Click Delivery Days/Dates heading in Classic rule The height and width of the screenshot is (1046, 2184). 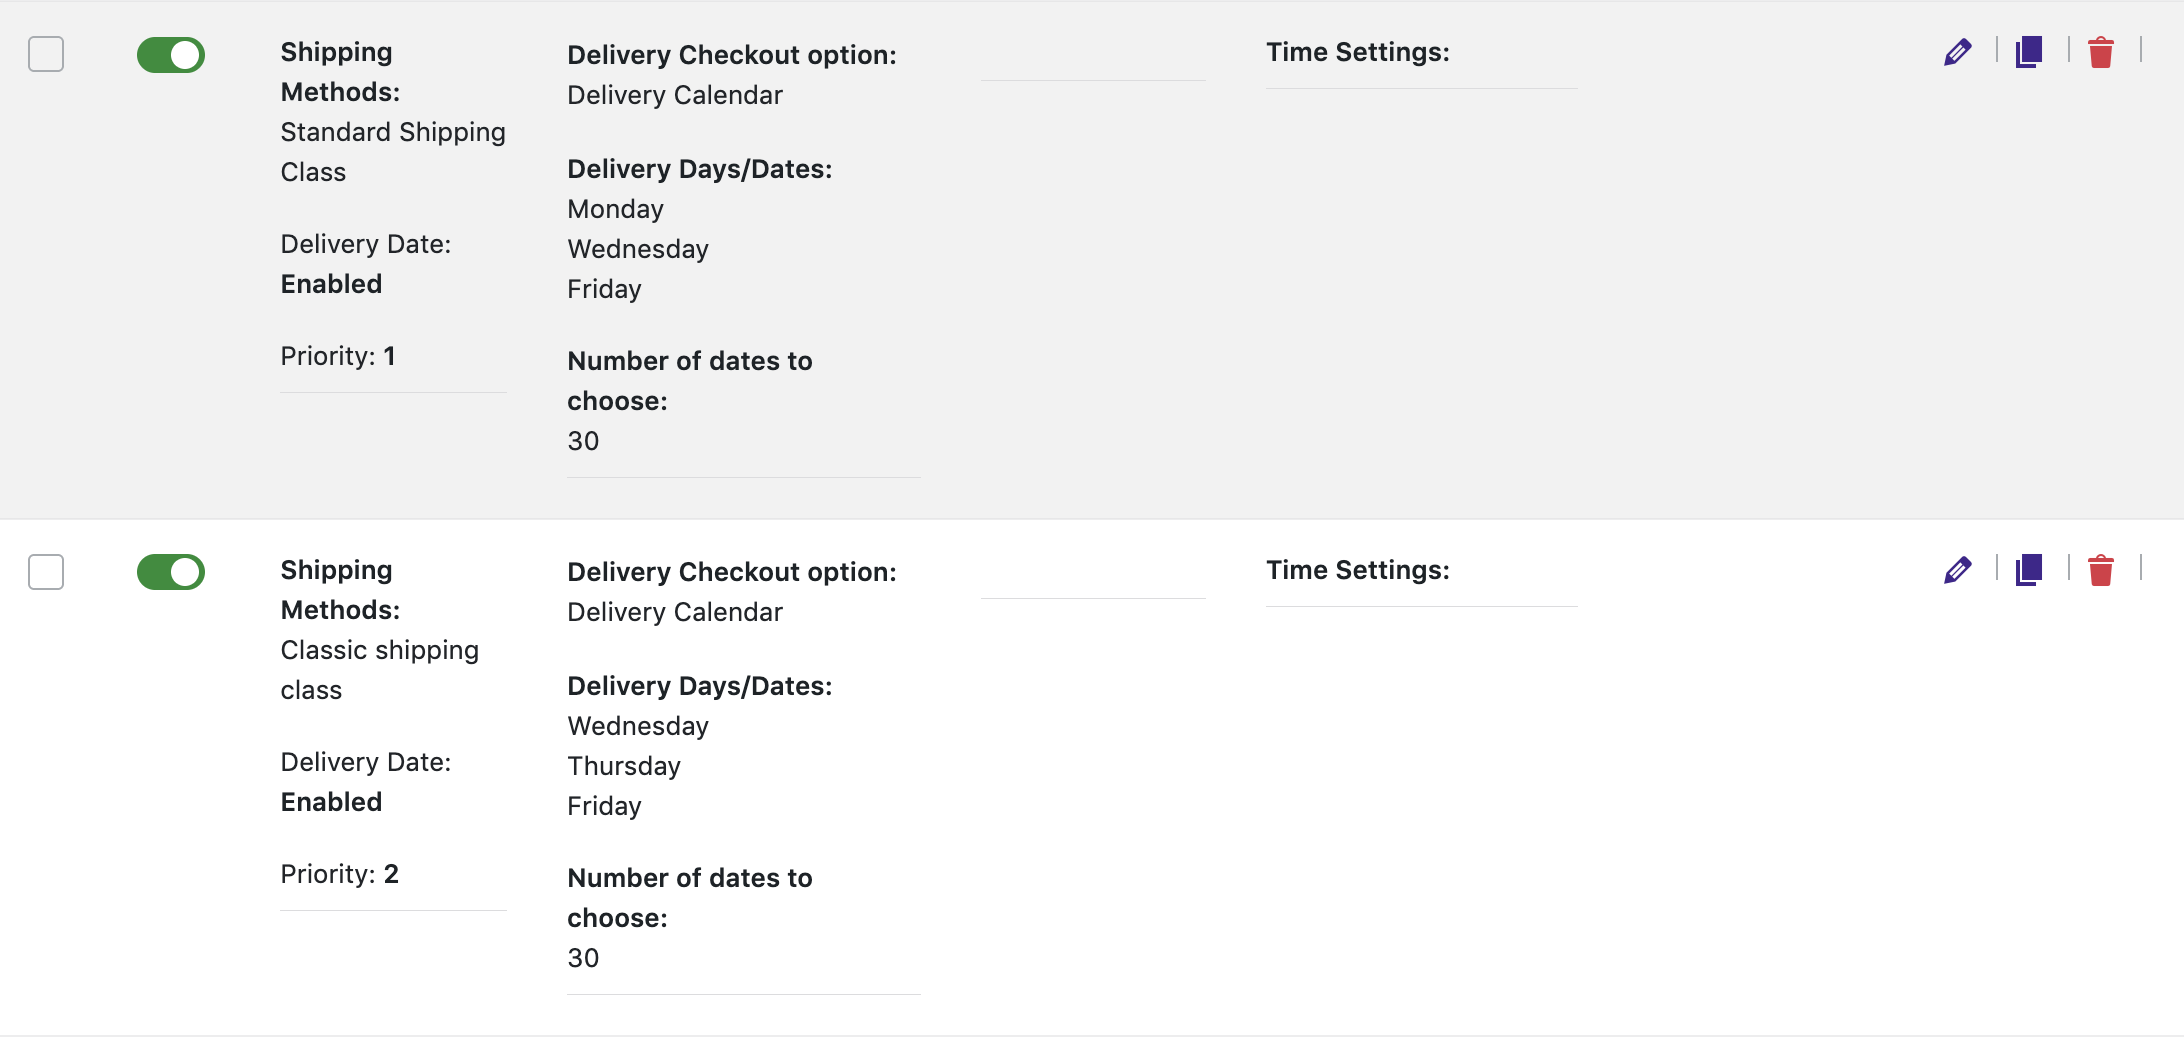[x=699, y=686]
